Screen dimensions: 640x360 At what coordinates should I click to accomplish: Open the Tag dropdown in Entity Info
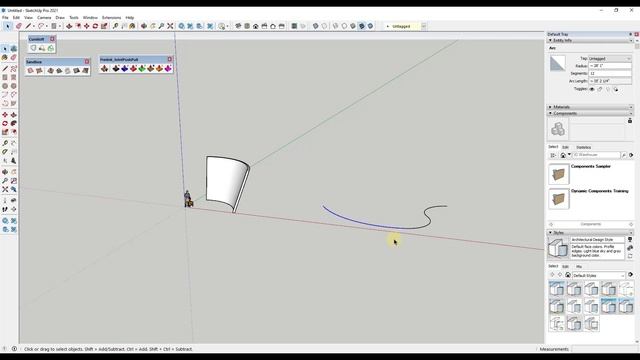610,58
